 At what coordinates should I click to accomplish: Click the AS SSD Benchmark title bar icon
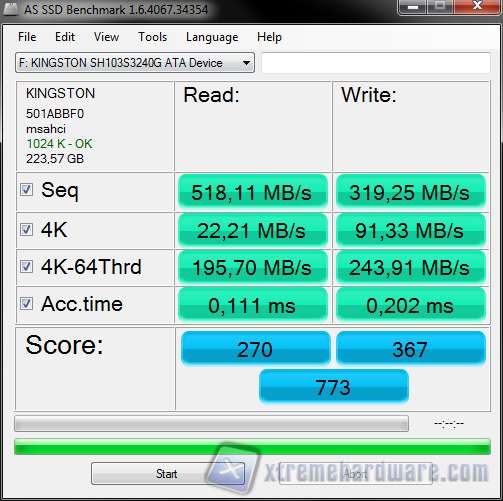click(11, 9)
